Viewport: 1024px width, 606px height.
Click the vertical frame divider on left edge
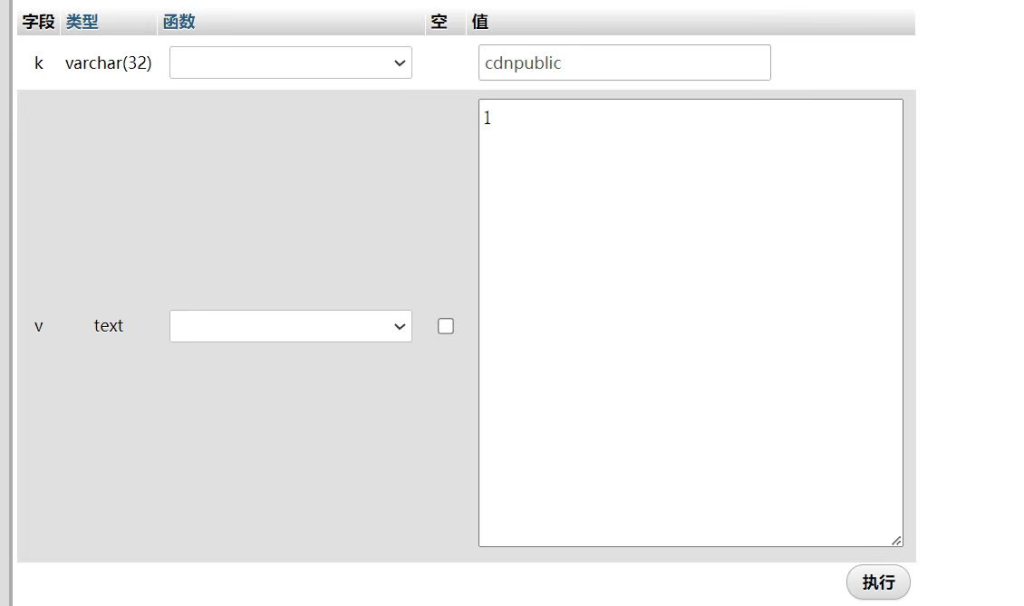point(10,300)
